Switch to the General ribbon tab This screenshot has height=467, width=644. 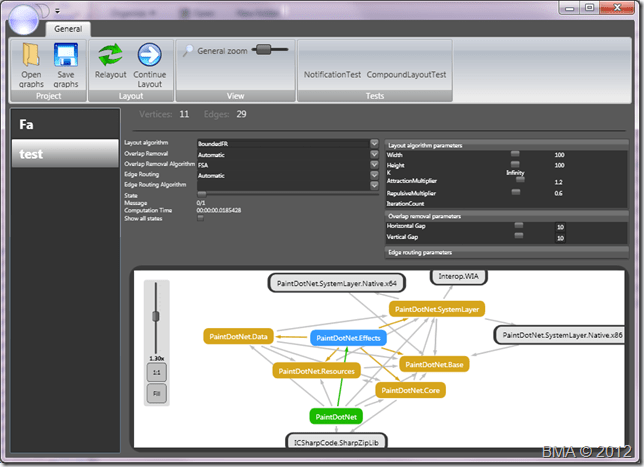coord(68,29)
